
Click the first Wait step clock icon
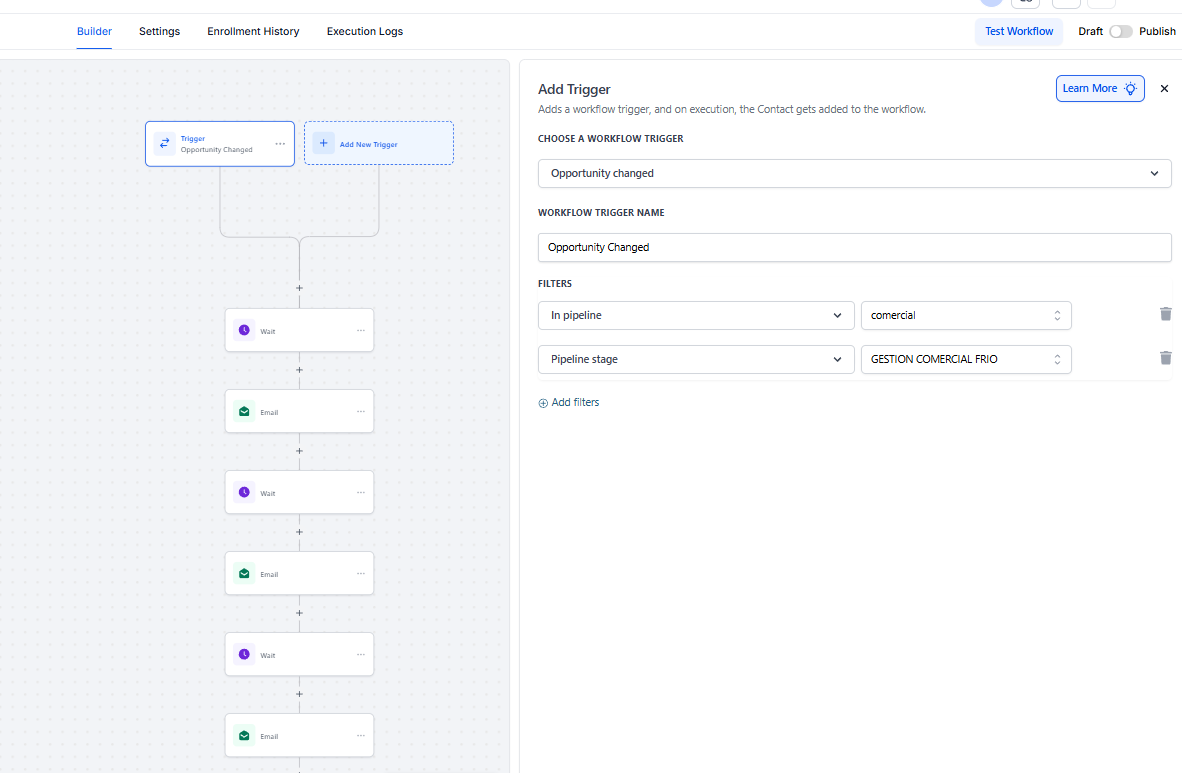[x=244, y=330]
